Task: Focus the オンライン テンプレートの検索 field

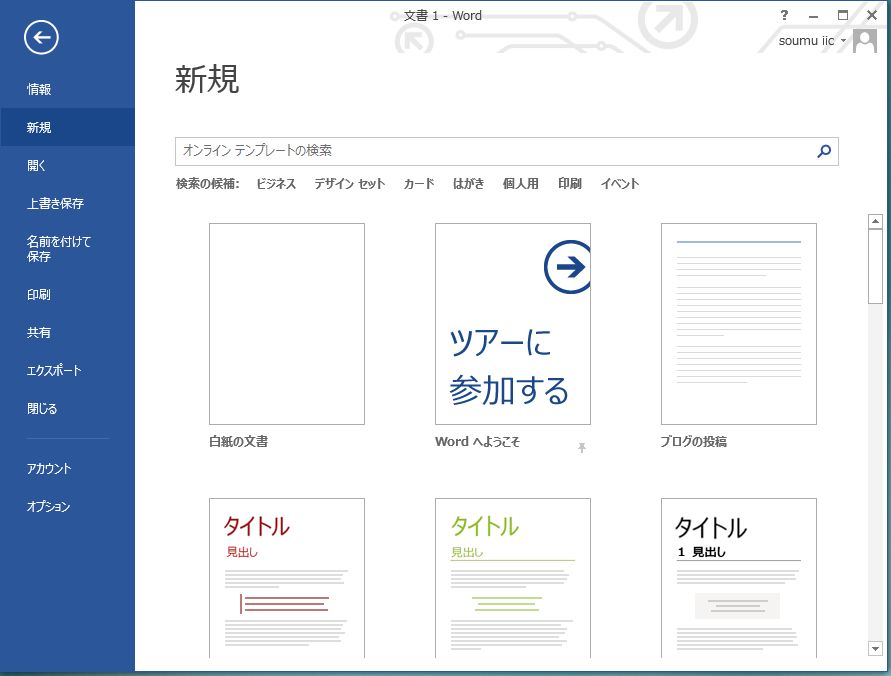Action: (x=507, y=151)
